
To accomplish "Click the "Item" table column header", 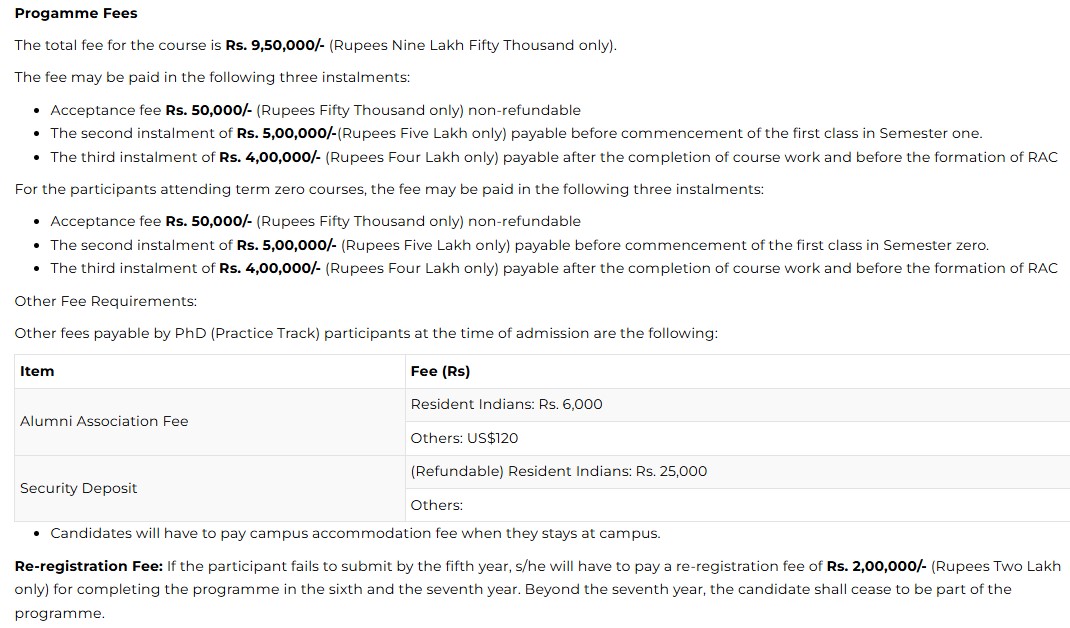I will (37, 371).
